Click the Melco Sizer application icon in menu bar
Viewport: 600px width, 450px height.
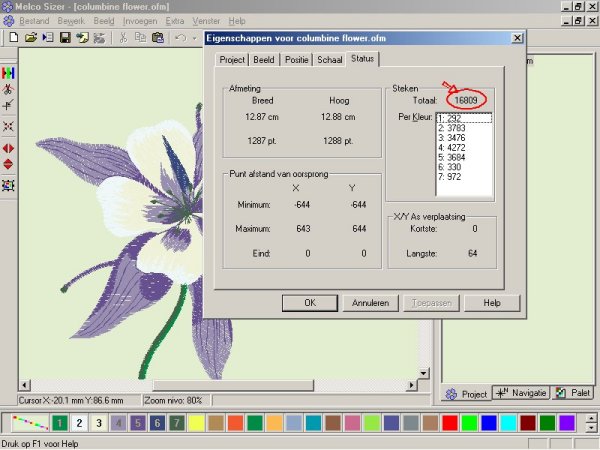point(8,21)
